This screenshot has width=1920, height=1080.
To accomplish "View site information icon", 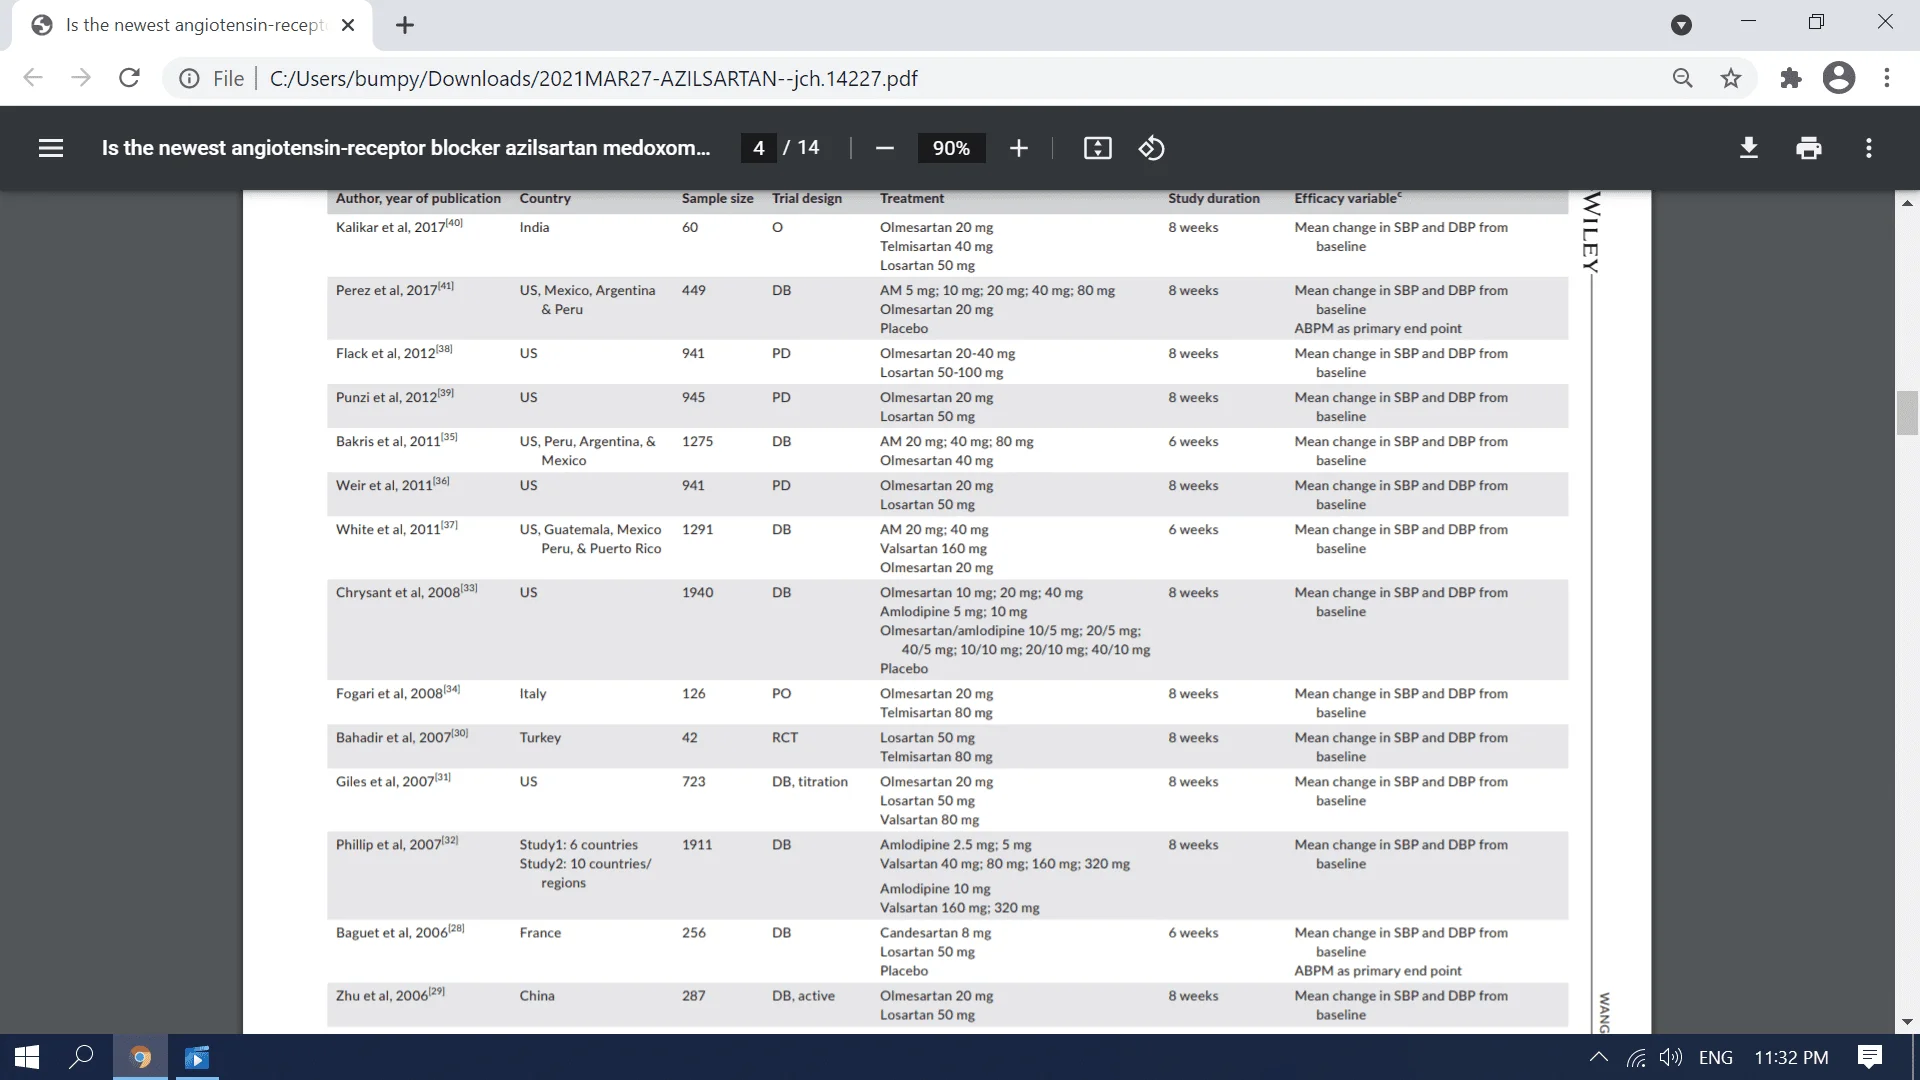I will point(189,78).
